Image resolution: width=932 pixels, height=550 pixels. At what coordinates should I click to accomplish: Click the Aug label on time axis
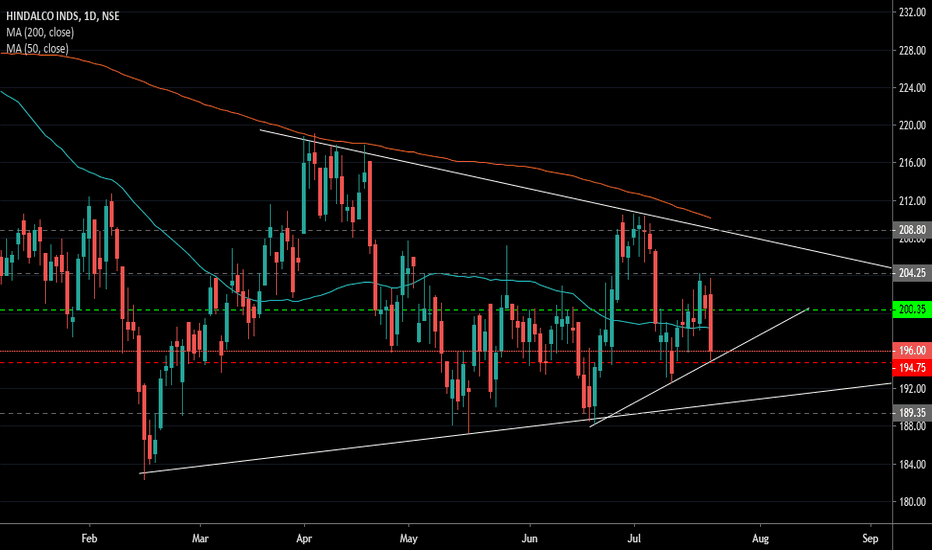tap(760, 538)
